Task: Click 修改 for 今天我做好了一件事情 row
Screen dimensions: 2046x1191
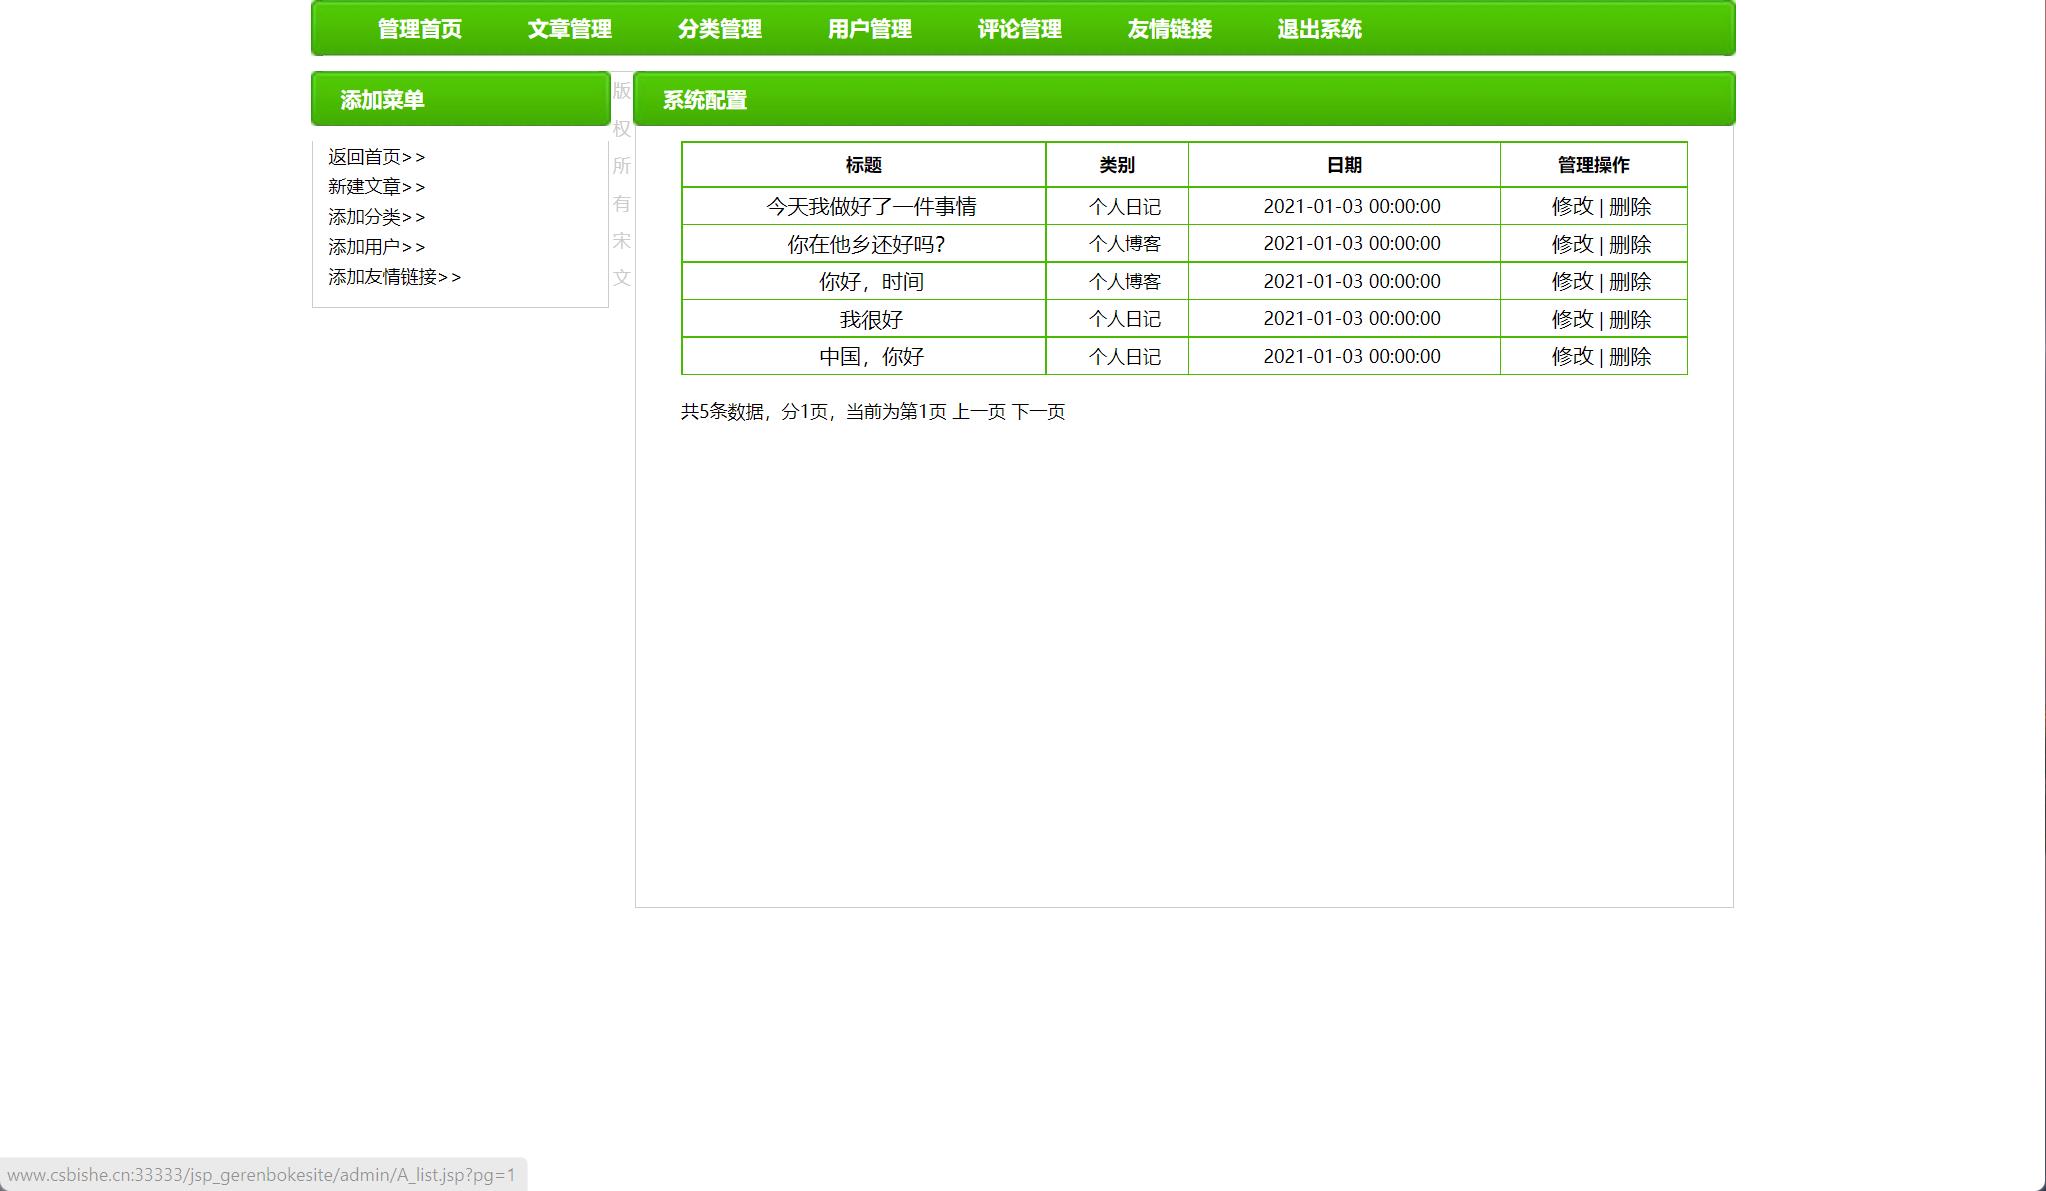Action: pos(1571,207)
